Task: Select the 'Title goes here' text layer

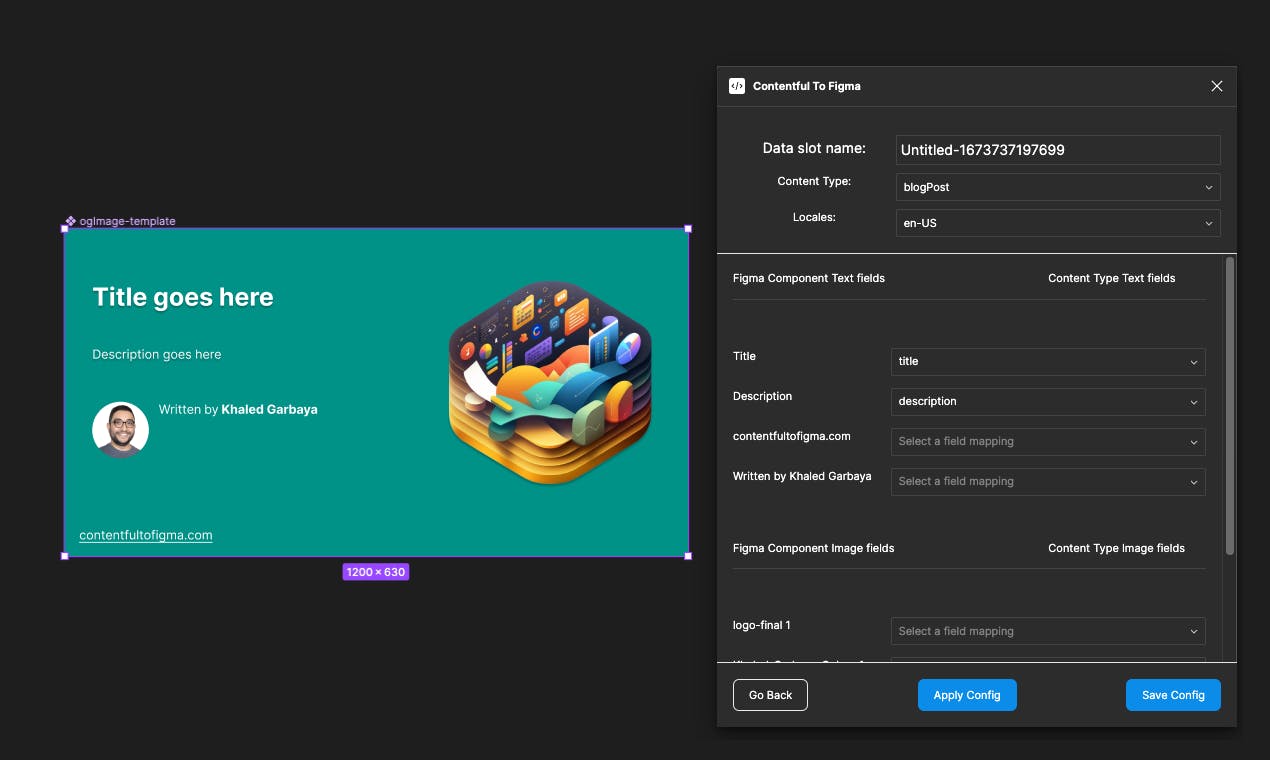Action: point(183,297)
